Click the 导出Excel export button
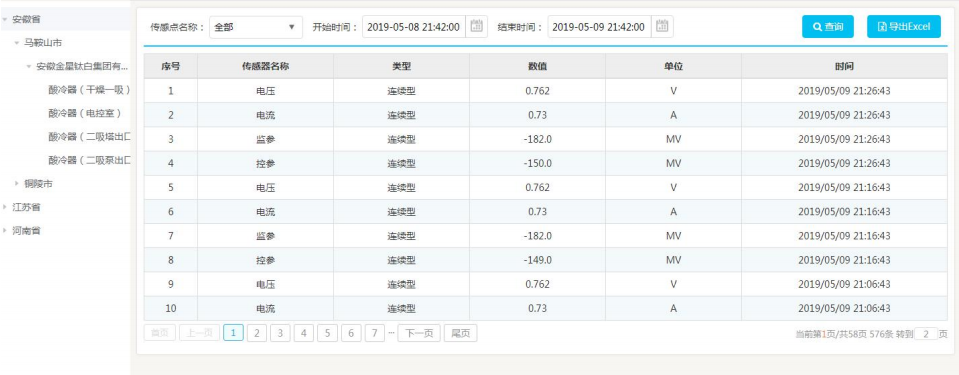The width and height of the screenshot is (959, 375). [x=903, y=27]
